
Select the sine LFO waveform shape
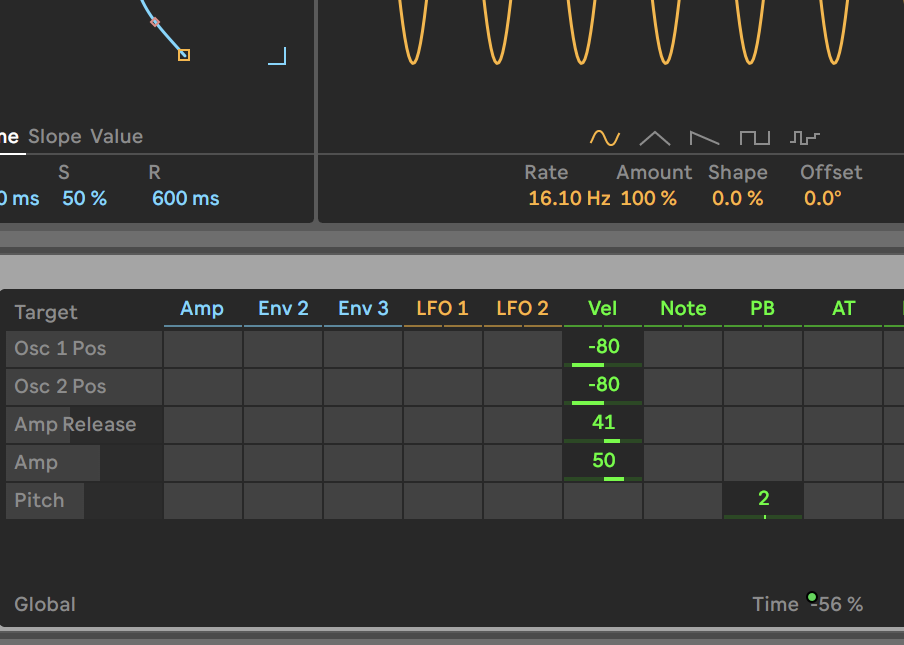coord(605,138)
